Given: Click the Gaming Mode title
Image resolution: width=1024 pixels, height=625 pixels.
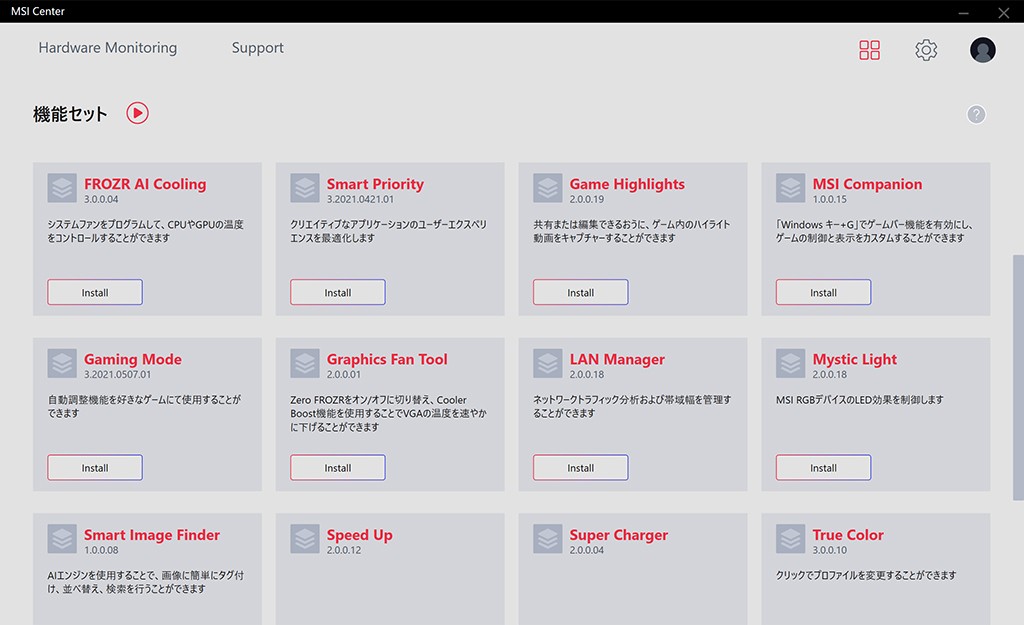Looking at the screenshot, I should [133, 359].
